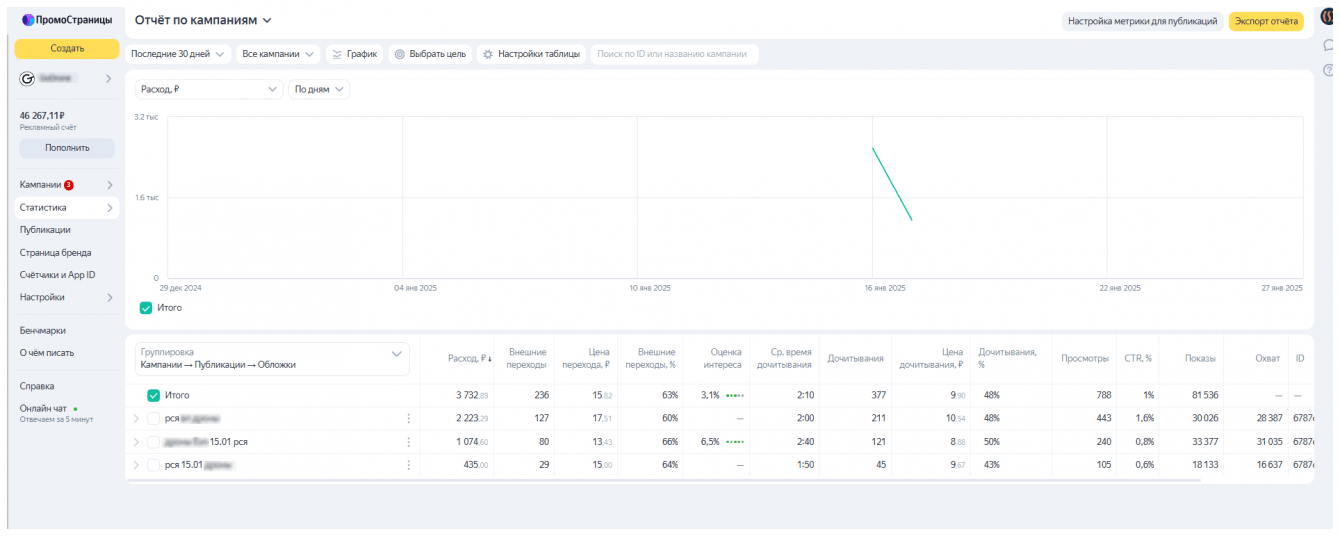Go to Бенчмарки in the sidebar
The image size is (1340, 536).
(43, 330)
